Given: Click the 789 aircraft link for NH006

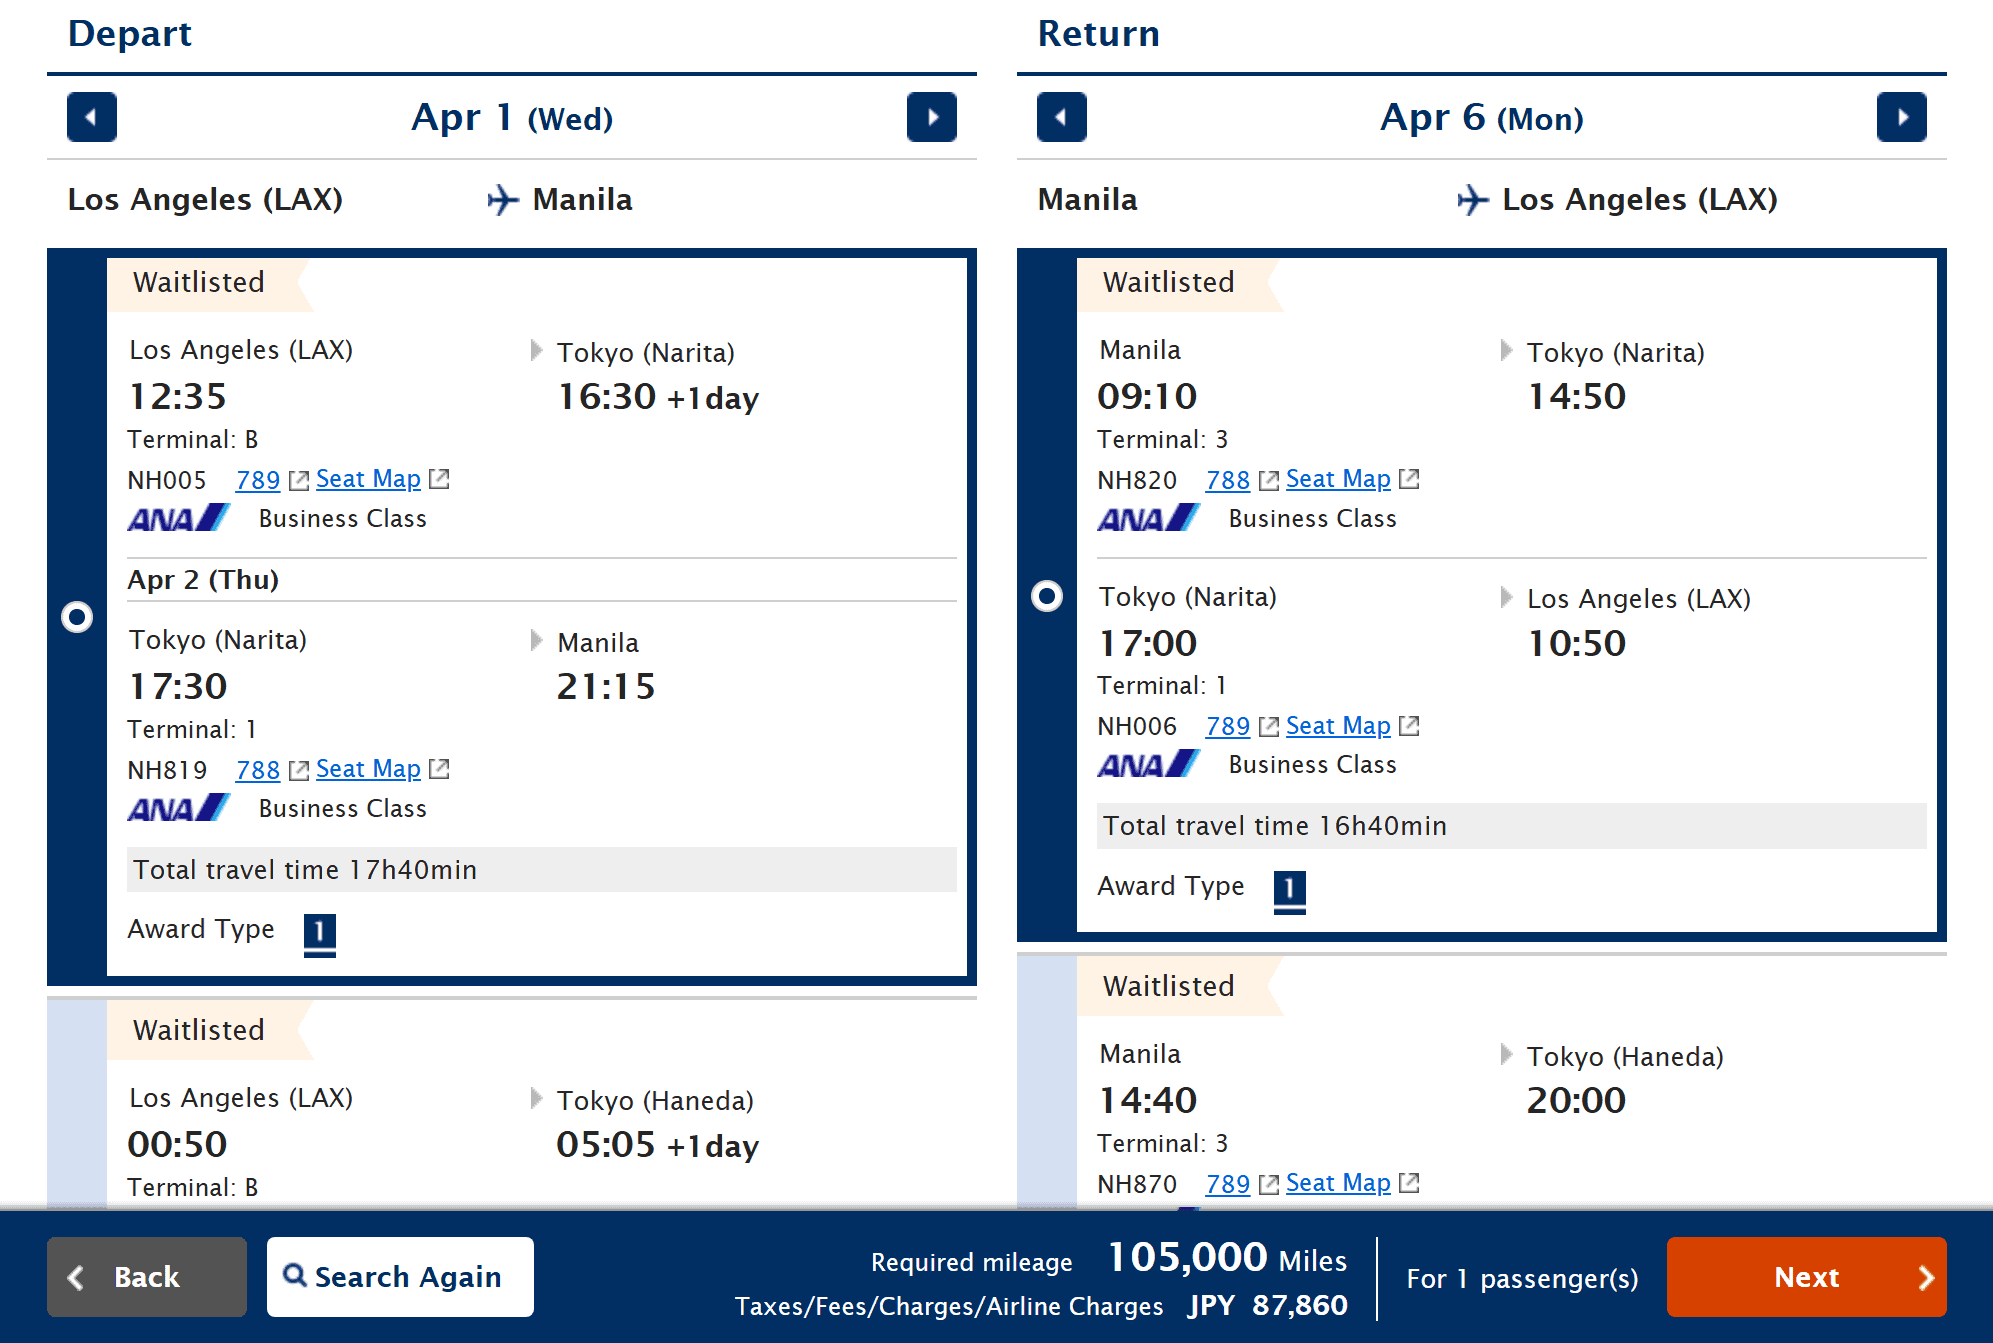Looking at the screenshot, I should click(1227, 725).
